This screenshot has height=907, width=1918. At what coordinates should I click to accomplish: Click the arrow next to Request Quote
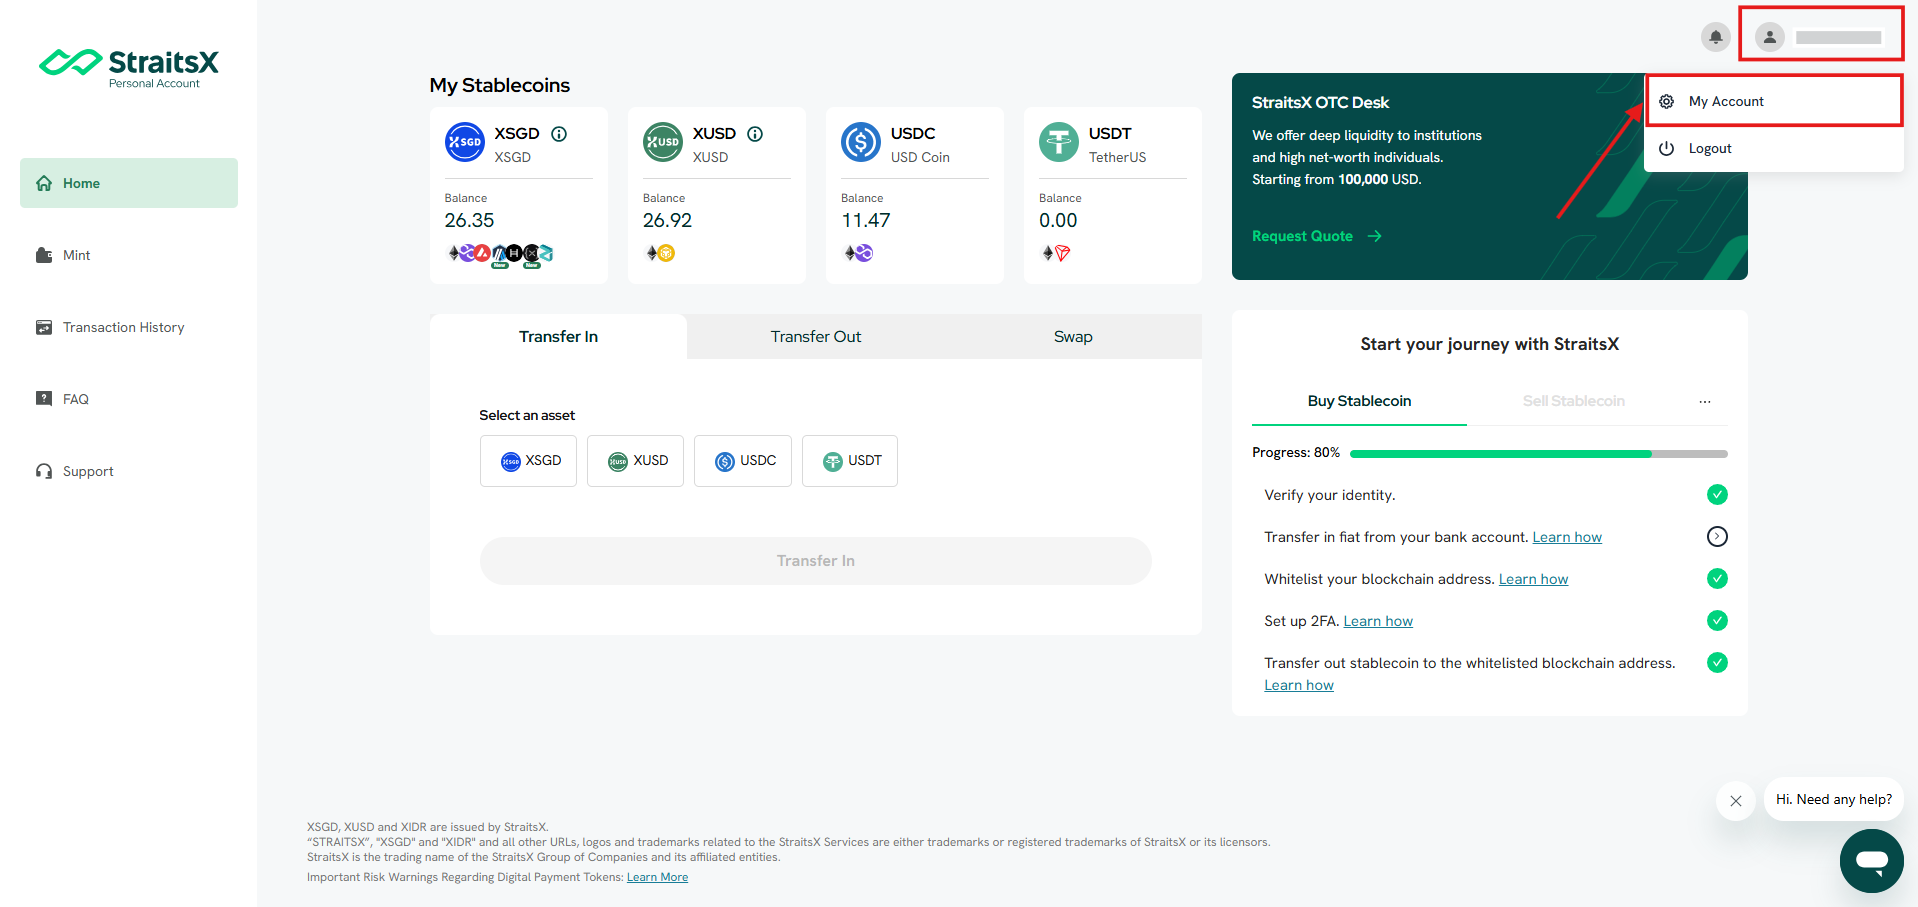[x=1375, y=236]
